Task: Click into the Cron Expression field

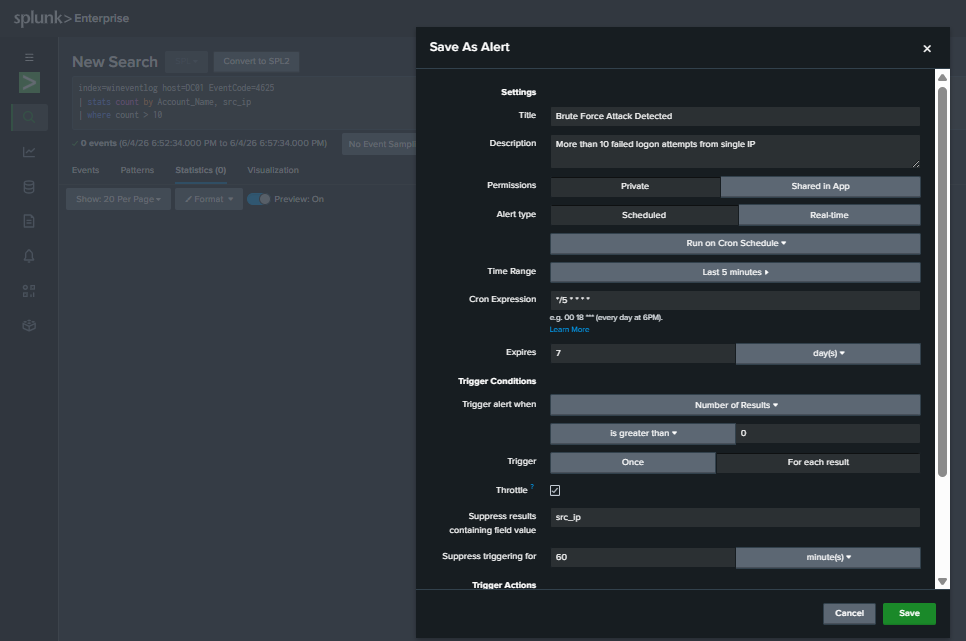Action: 735,300
